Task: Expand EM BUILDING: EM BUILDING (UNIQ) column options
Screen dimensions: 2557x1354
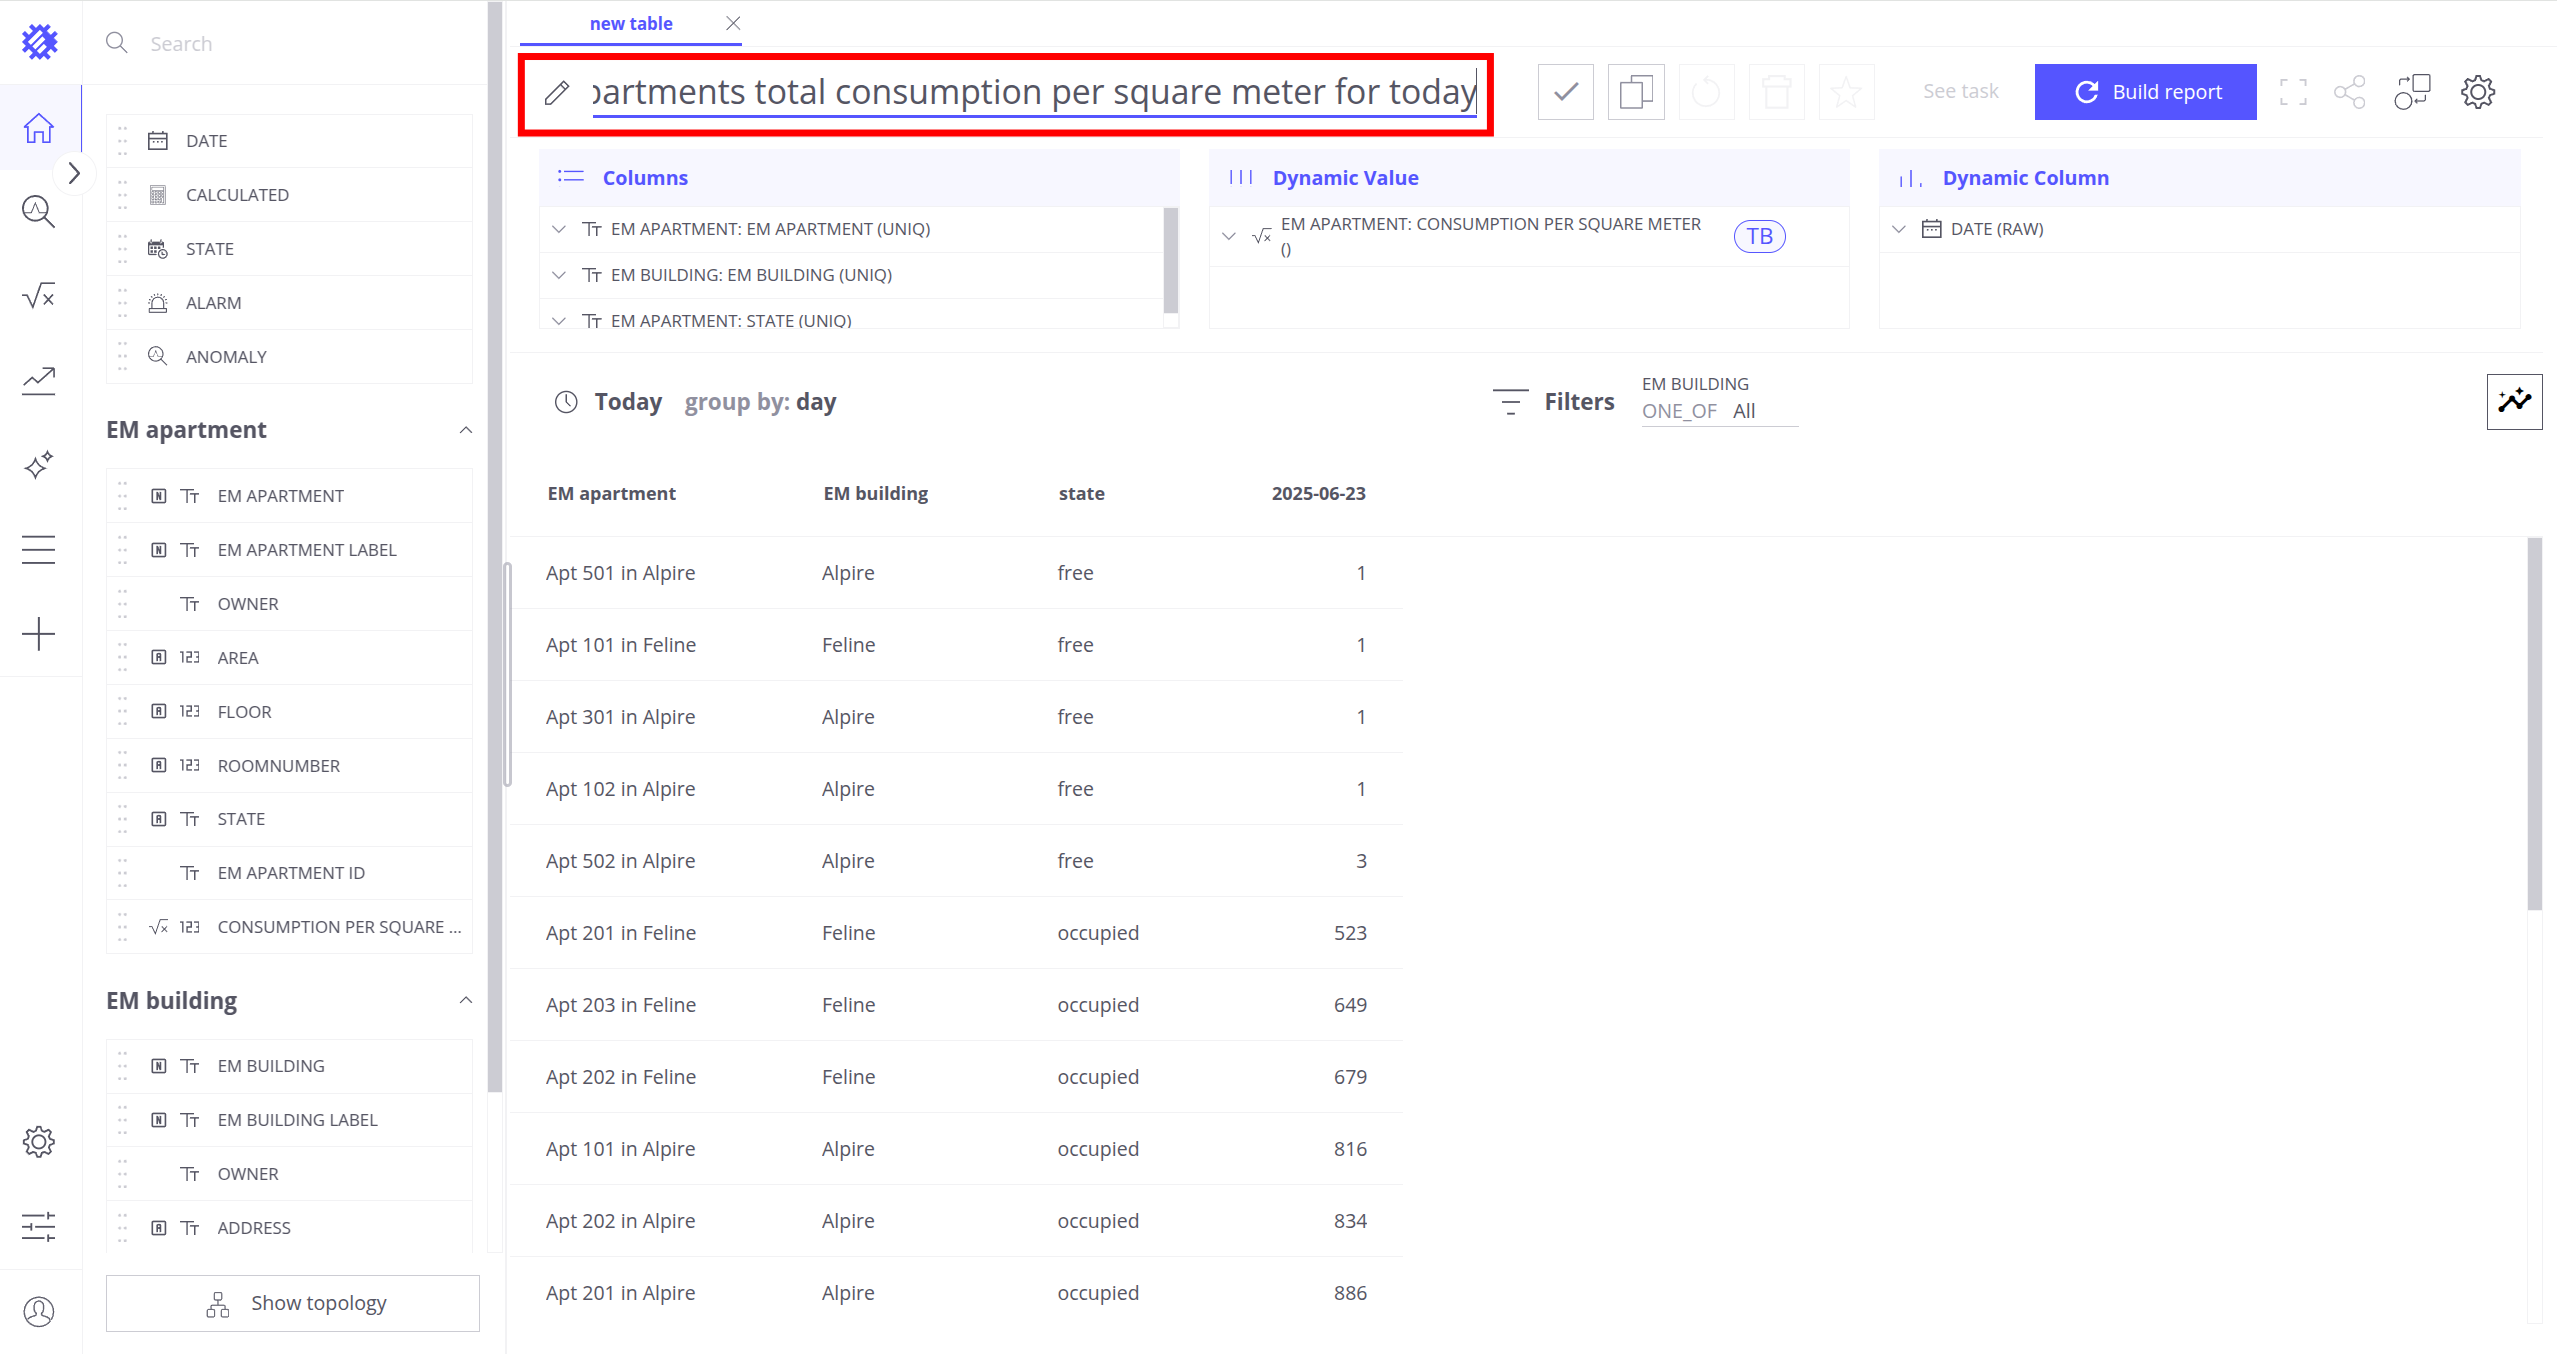Action: click(x=559, y=275)
